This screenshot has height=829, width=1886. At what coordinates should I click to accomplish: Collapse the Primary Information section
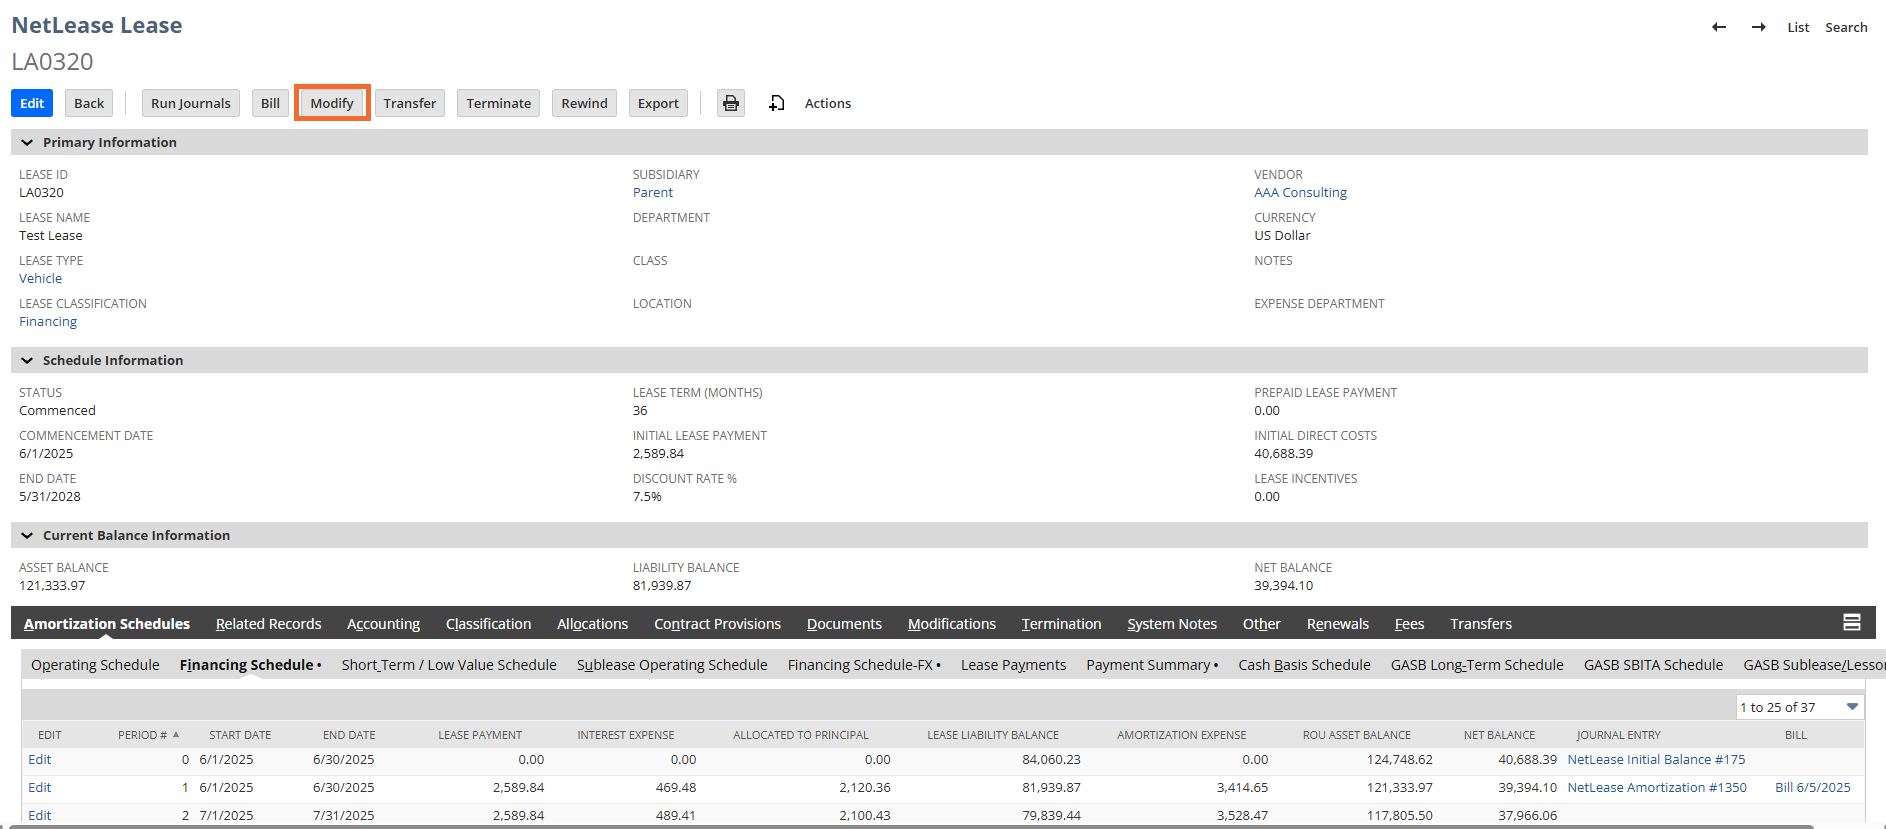[27, 142]
